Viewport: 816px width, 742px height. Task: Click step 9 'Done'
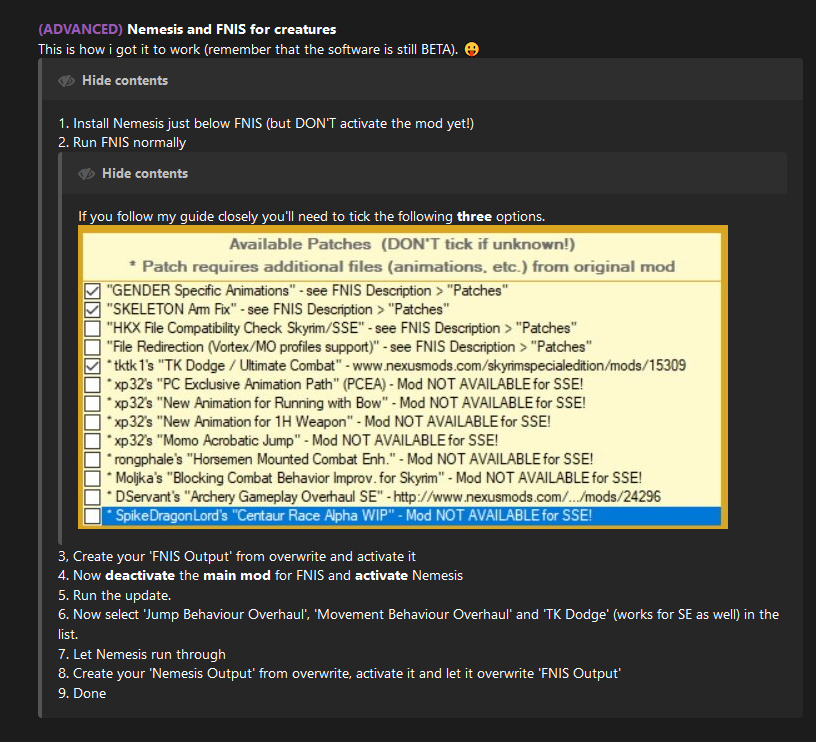pos(82,694)
